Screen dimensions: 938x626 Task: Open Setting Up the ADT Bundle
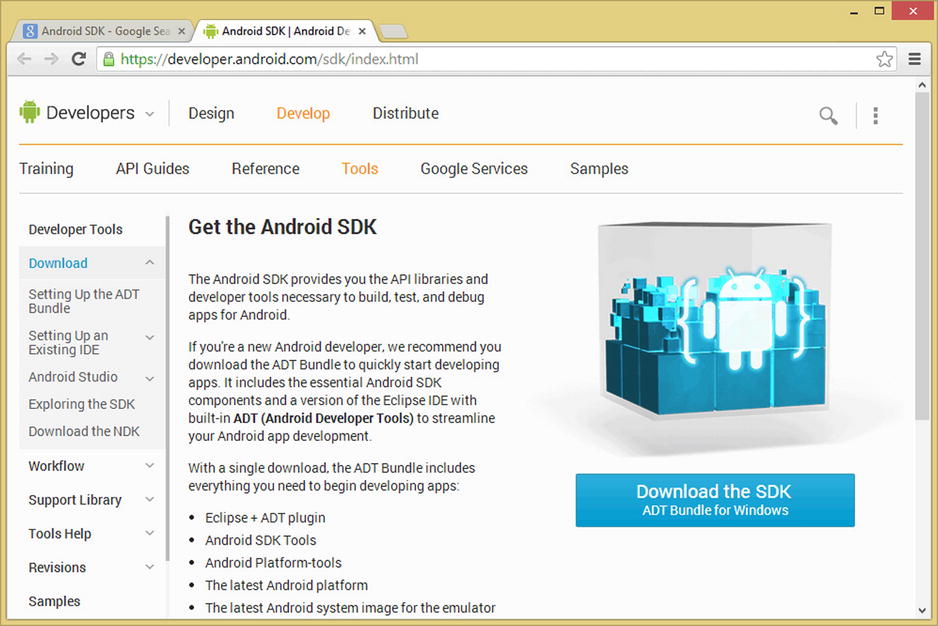point(84,301)
